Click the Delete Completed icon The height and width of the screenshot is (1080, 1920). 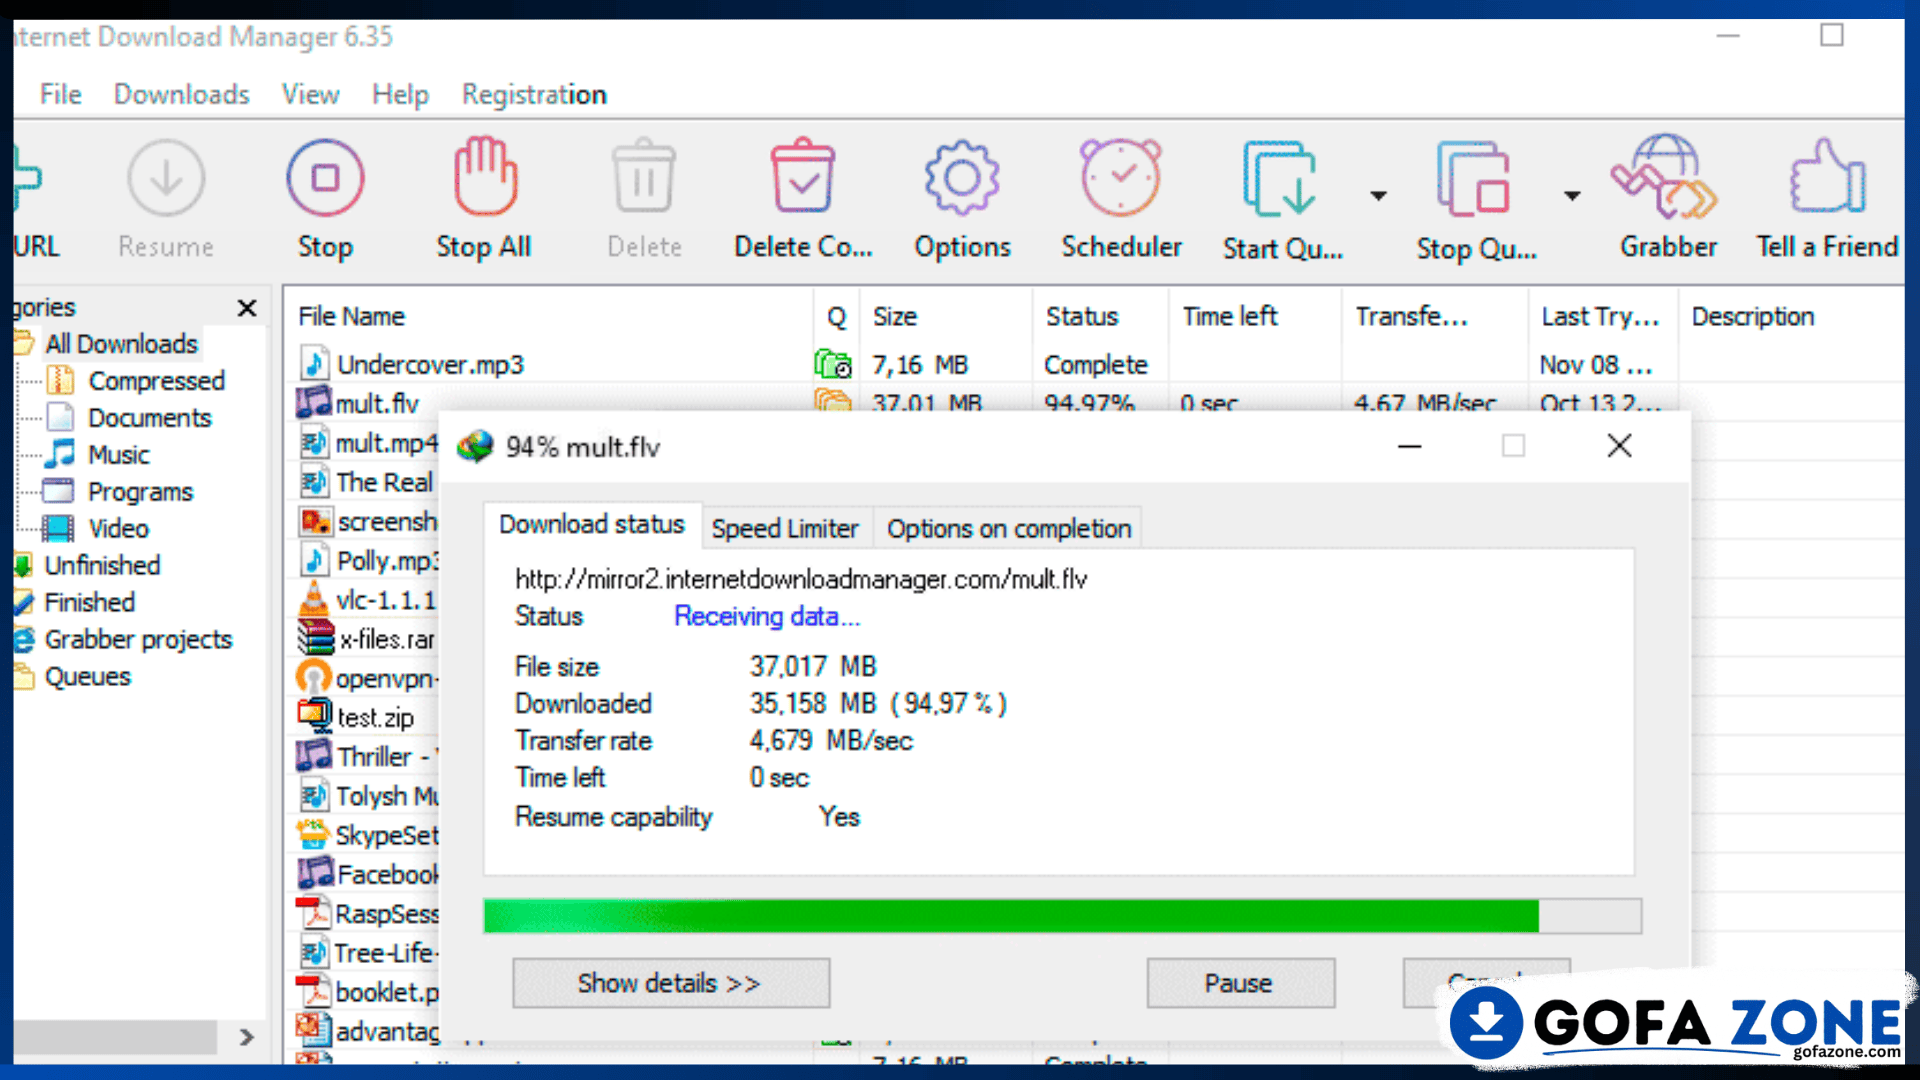click(x=803, y=176)
